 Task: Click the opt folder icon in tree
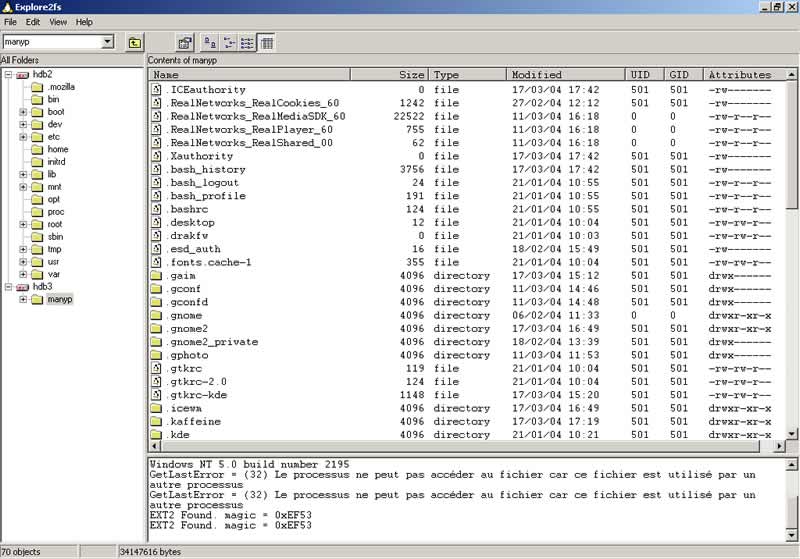point(37,199)
